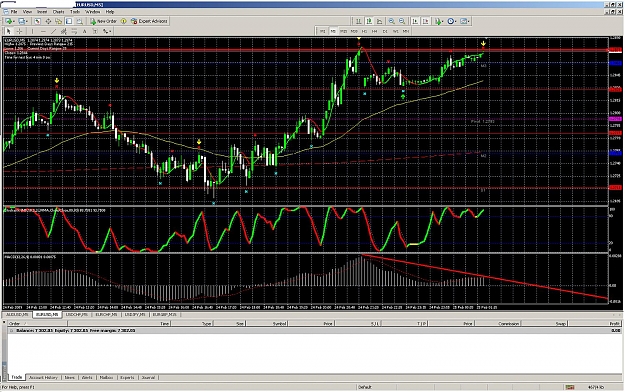Screen dimensions: 625x392
Task: Toggle the Expert Advisors button
Action: pyautogui.click(x=149, y=21)
